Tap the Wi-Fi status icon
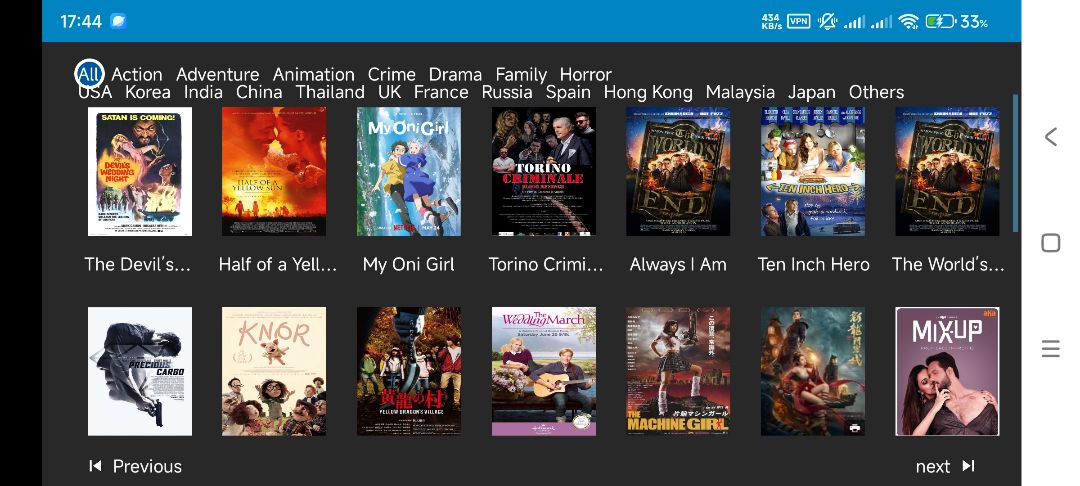The image size is (1080, 486). (908, 21)
